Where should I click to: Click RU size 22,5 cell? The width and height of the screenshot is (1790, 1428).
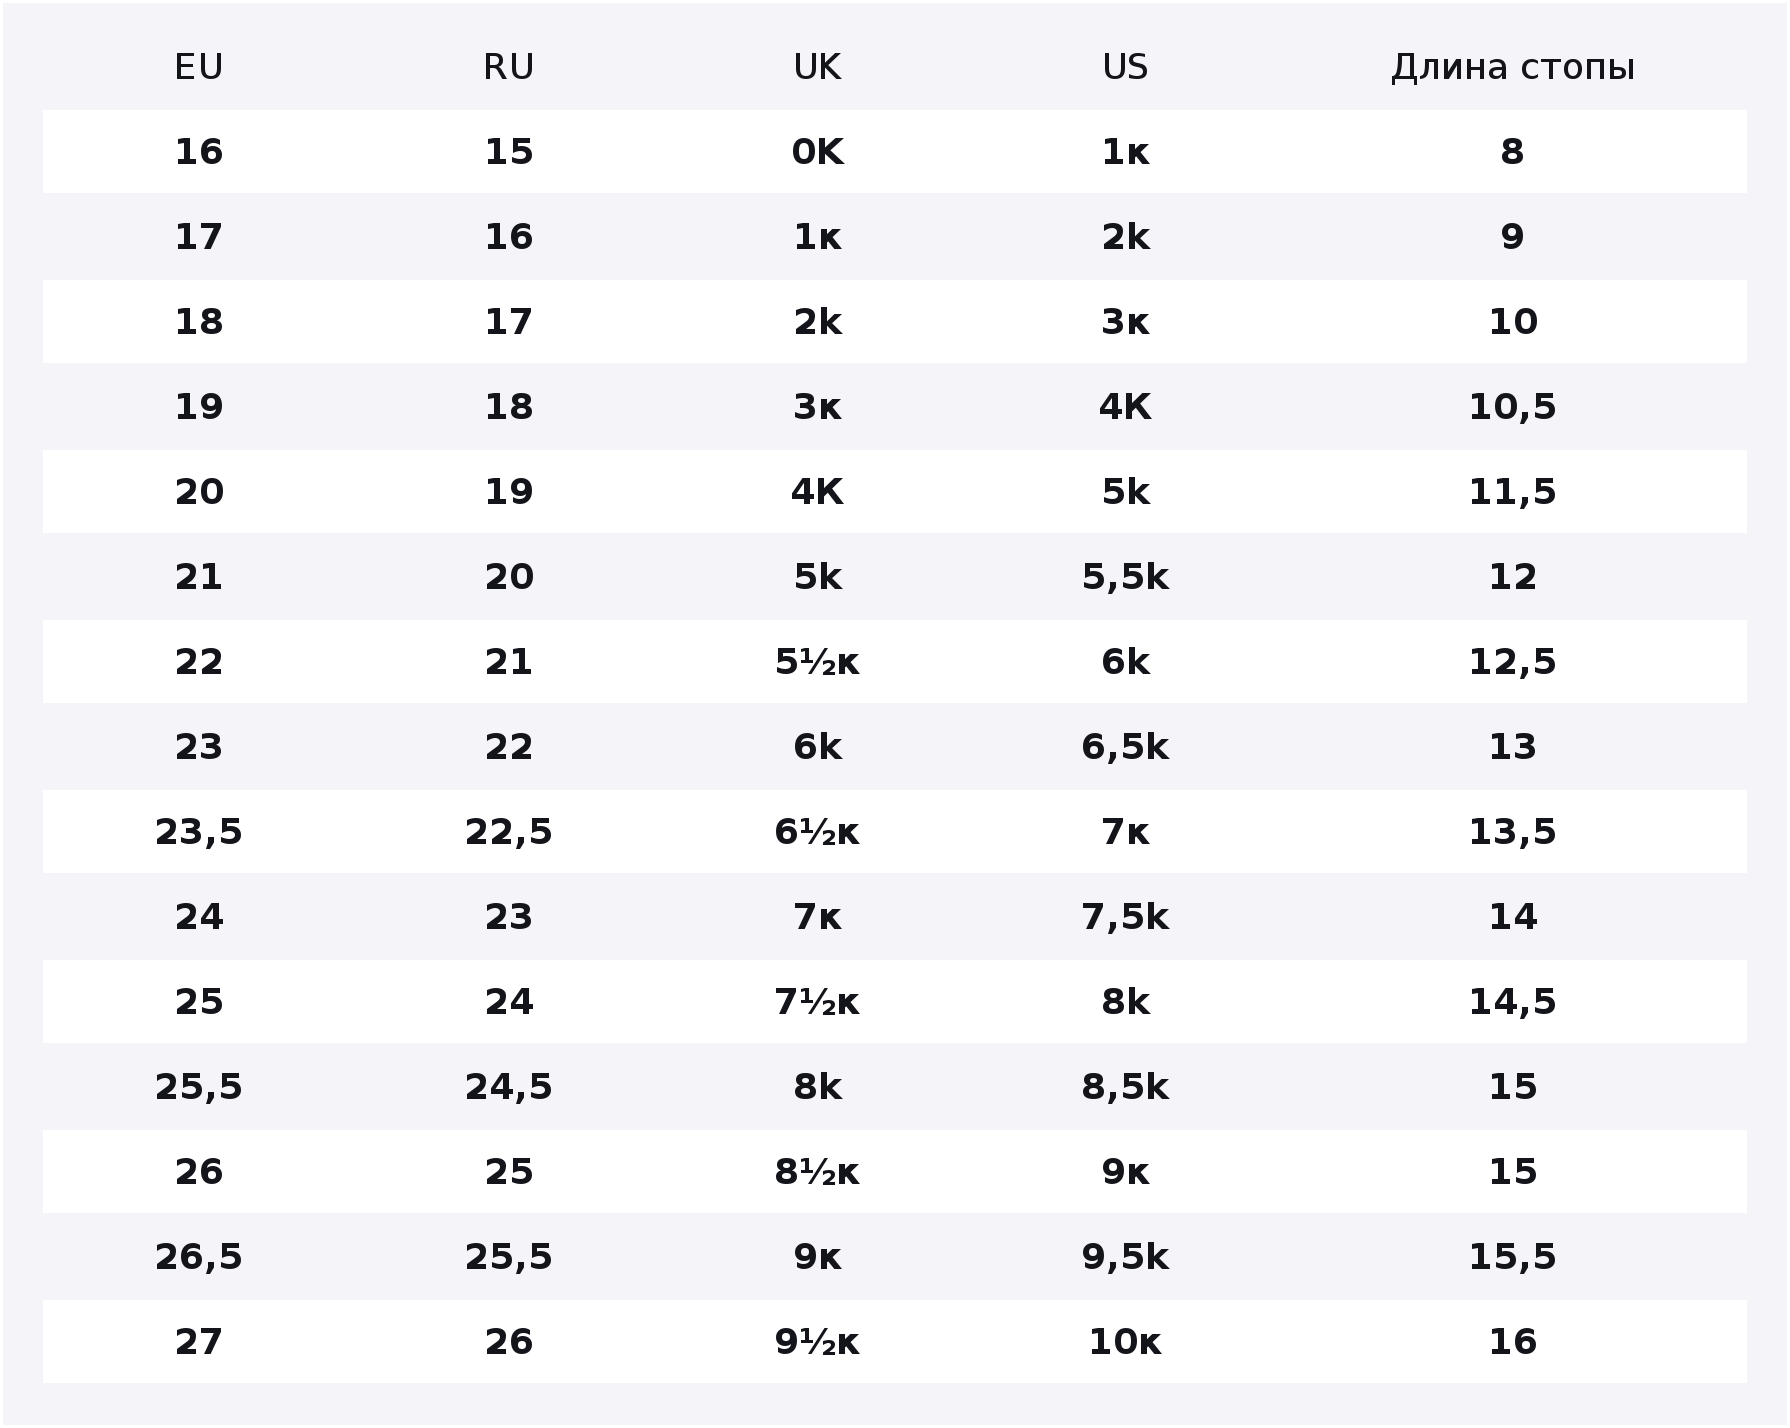tap(508, 832)
